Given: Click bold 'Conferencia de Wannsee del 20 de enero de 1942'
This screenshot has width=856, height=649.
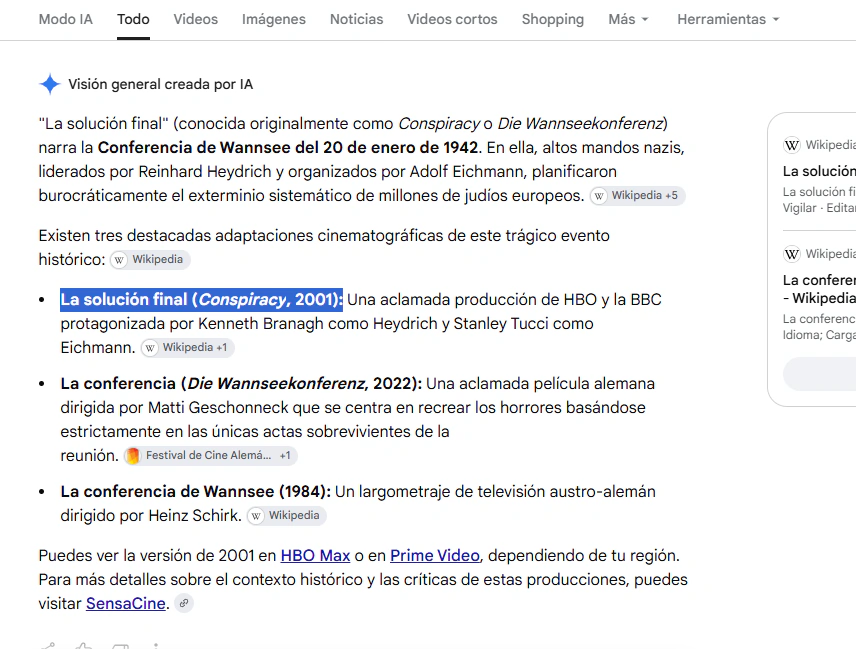Looking at the screenshot, I should pos(288,147).
